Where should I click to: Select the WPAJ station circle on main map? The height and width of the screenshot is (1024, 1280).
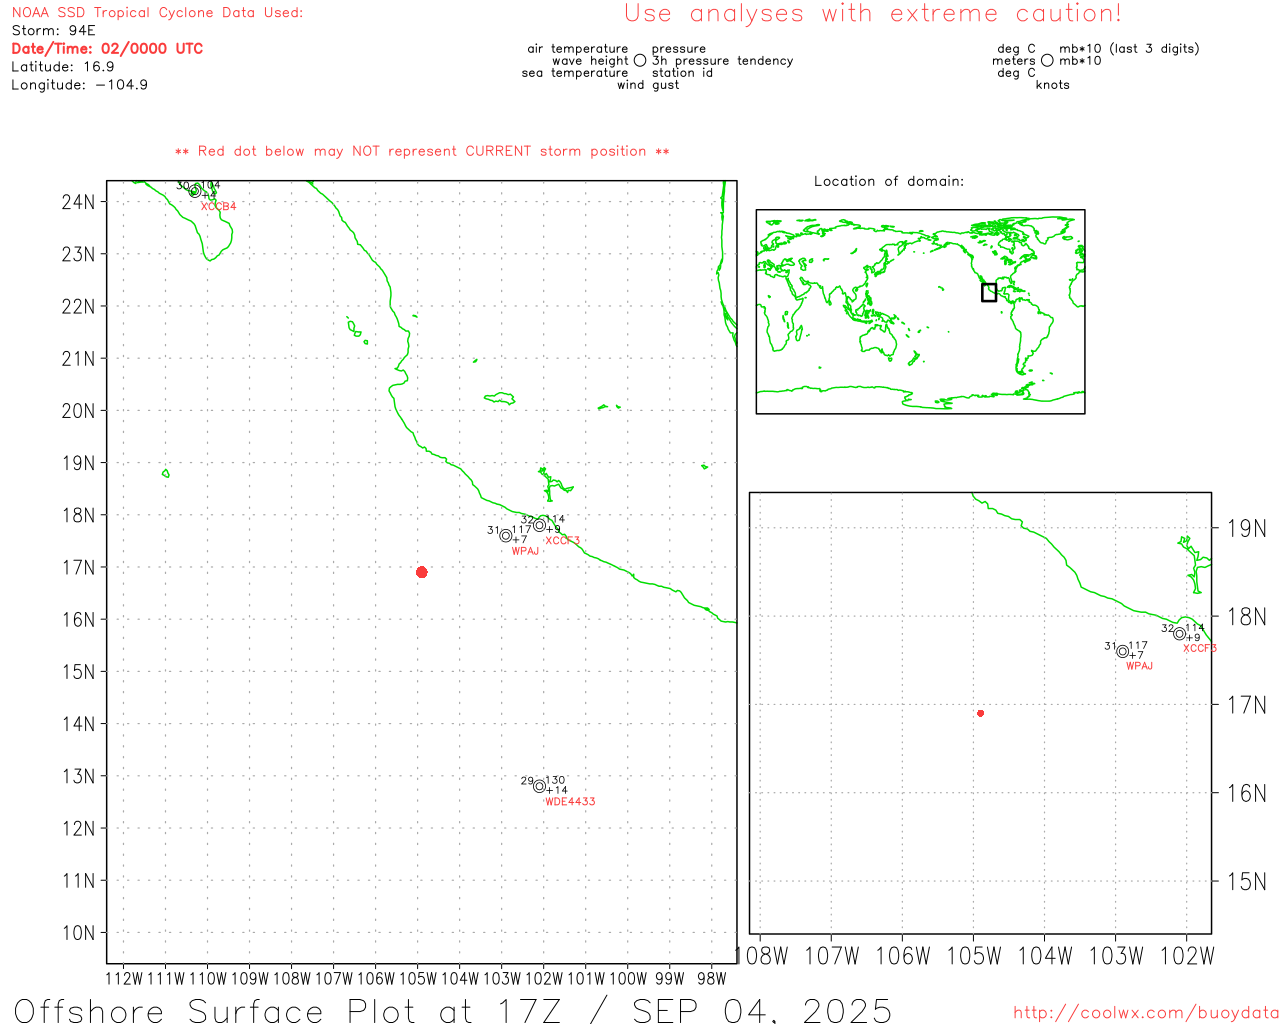(506, 536)
